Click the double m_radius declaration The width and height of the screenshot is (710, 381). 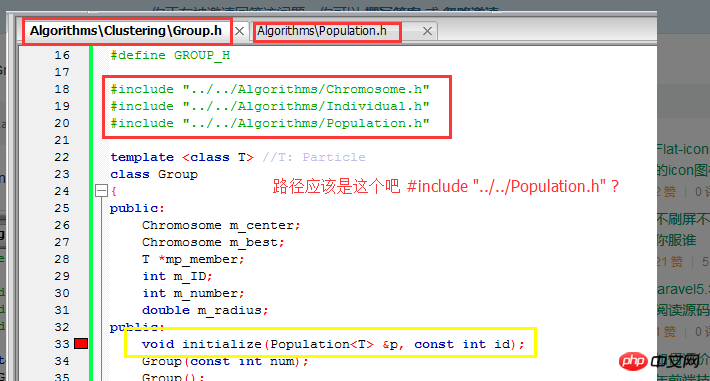coord(205,310)
